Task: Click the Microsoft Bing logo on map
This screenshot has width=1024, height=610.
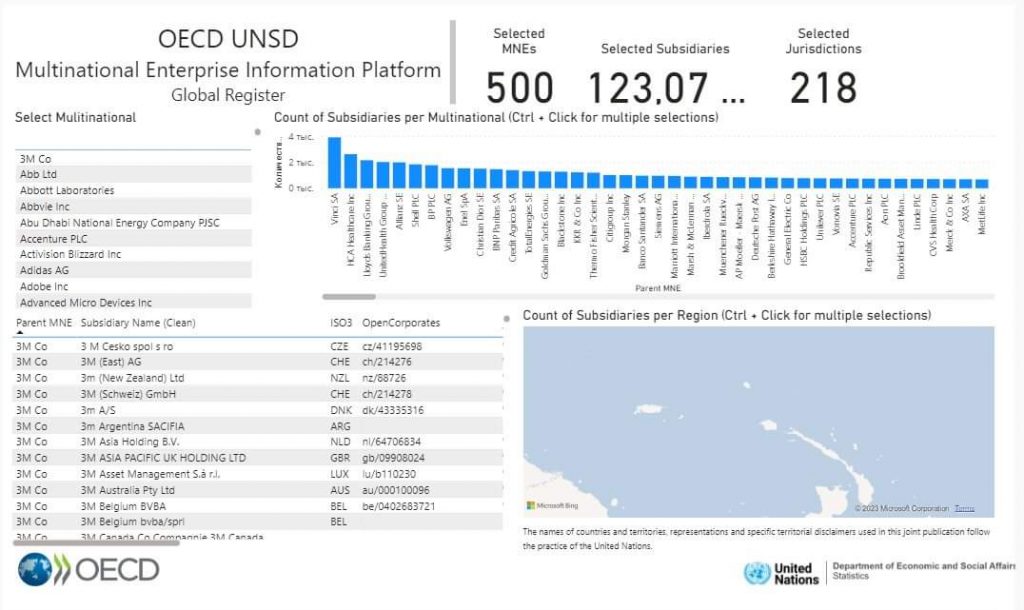Action: coord(552,506)
